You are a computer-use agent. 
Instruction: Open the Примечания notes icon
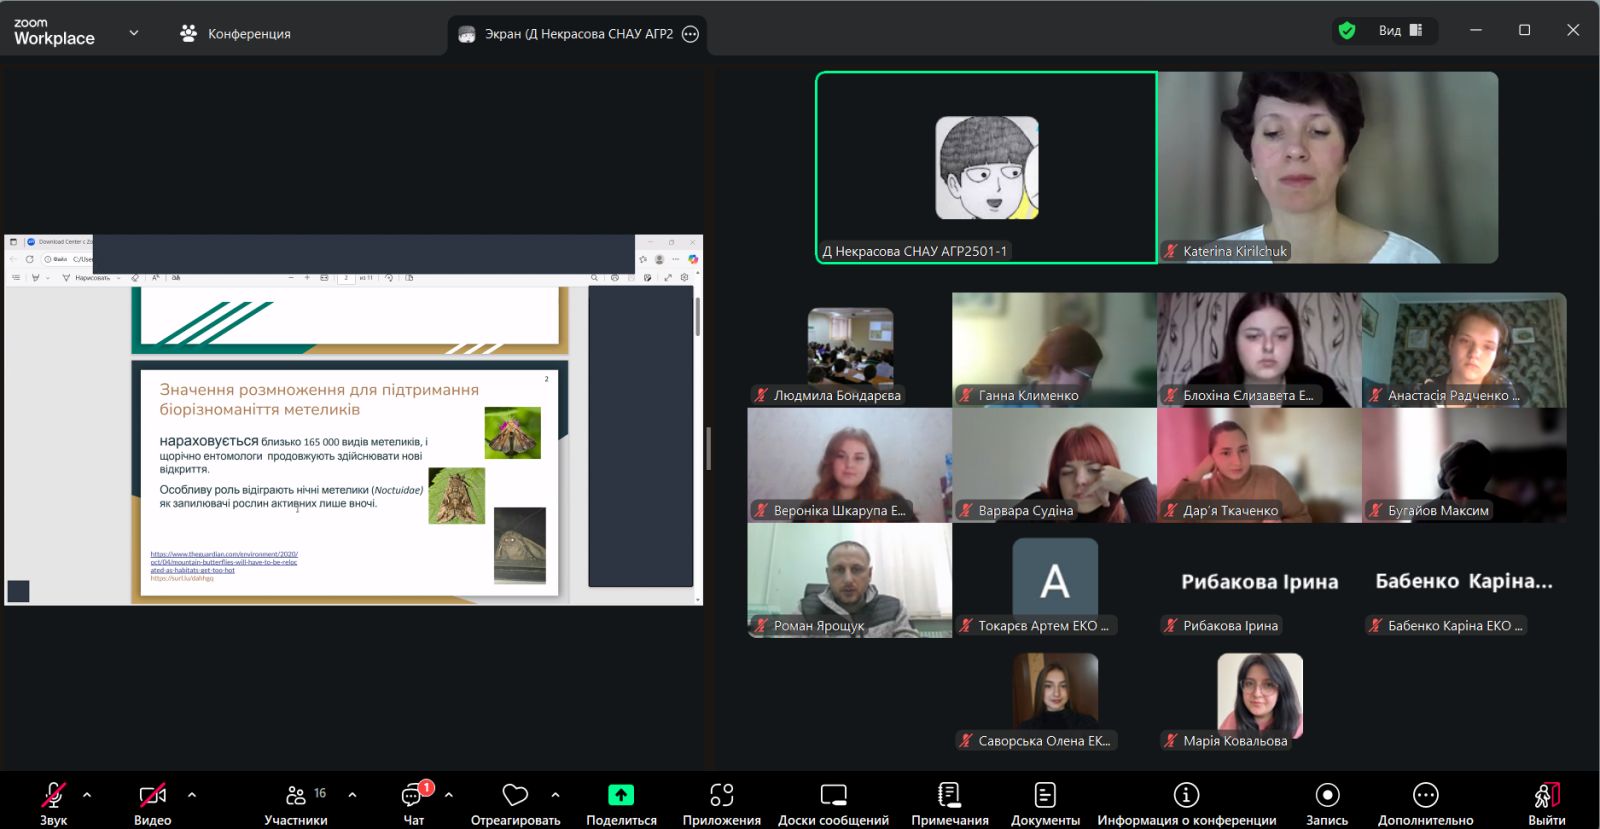click(x=949, y=796)
